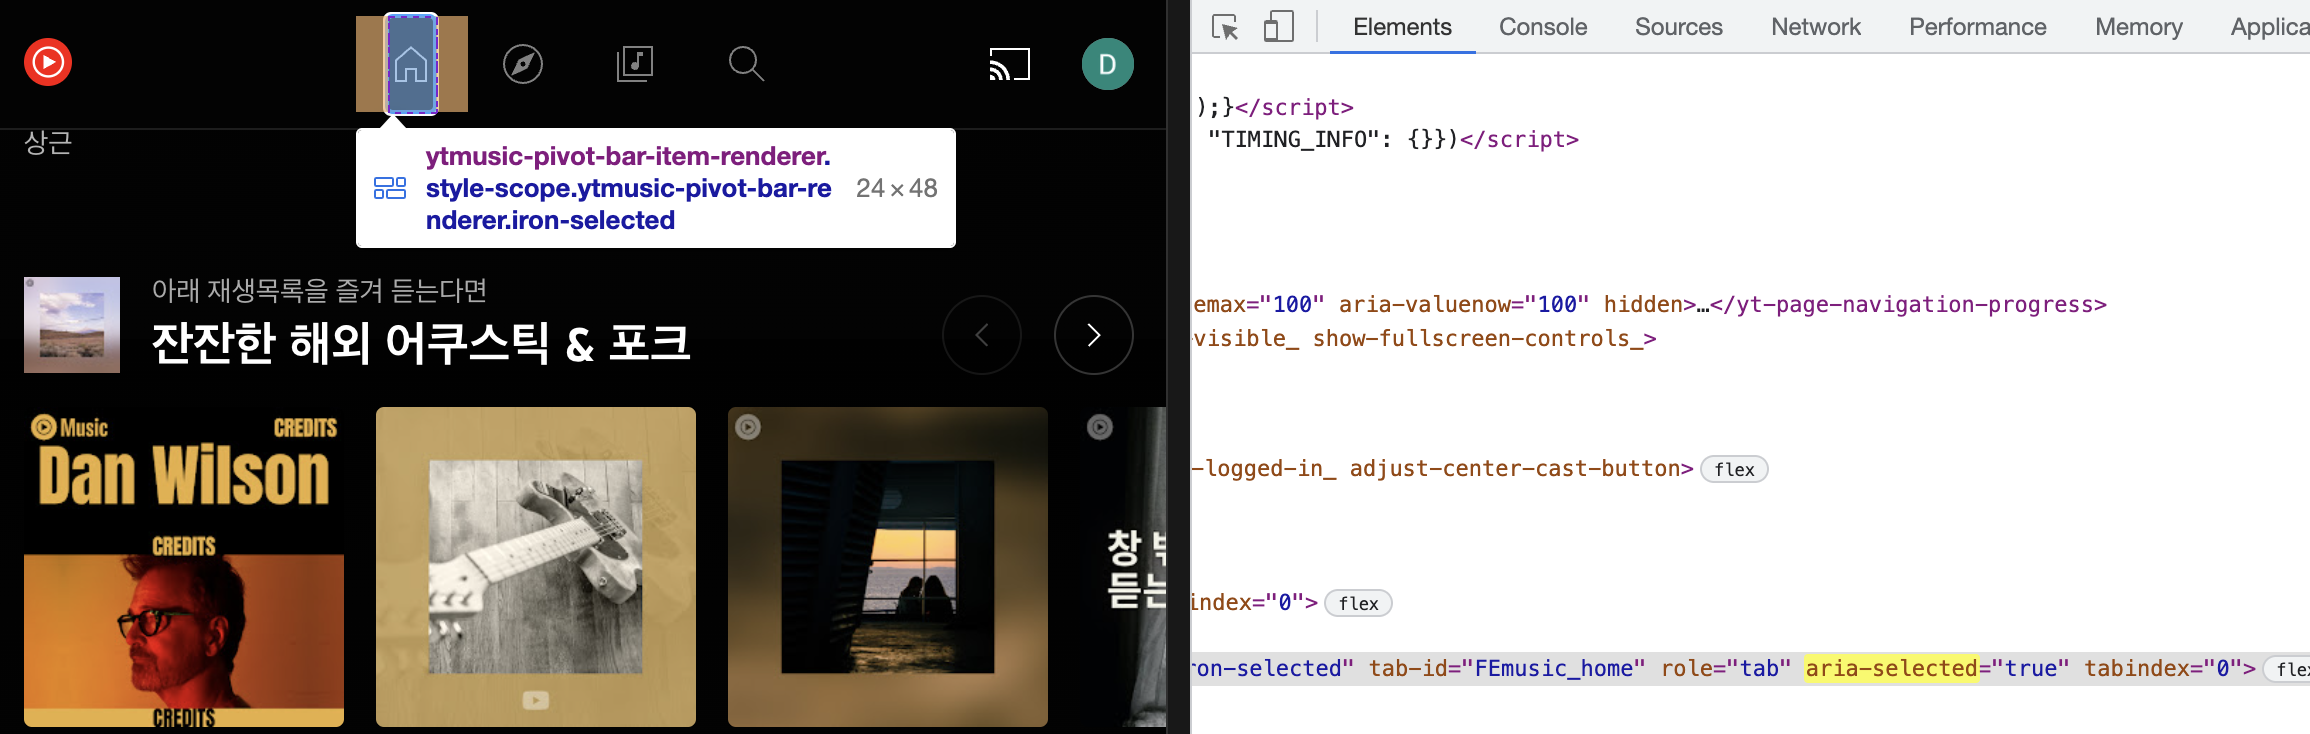This screenshot has height=734, width=2310.
Task: Click the role="tab" attribute text
Action: (1726, 668)
